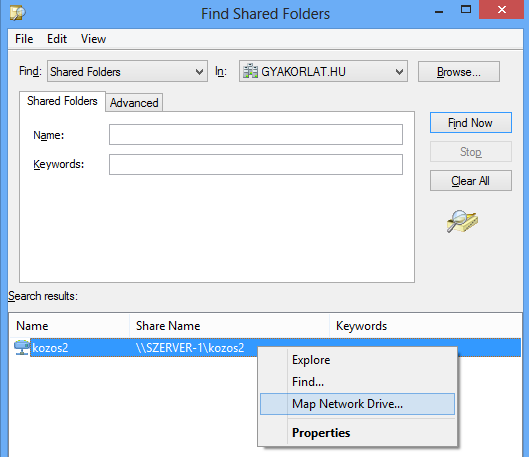Open the View menu
Image resolution: width=529 pixels, height=457 pixels.
tap(93, 39)
